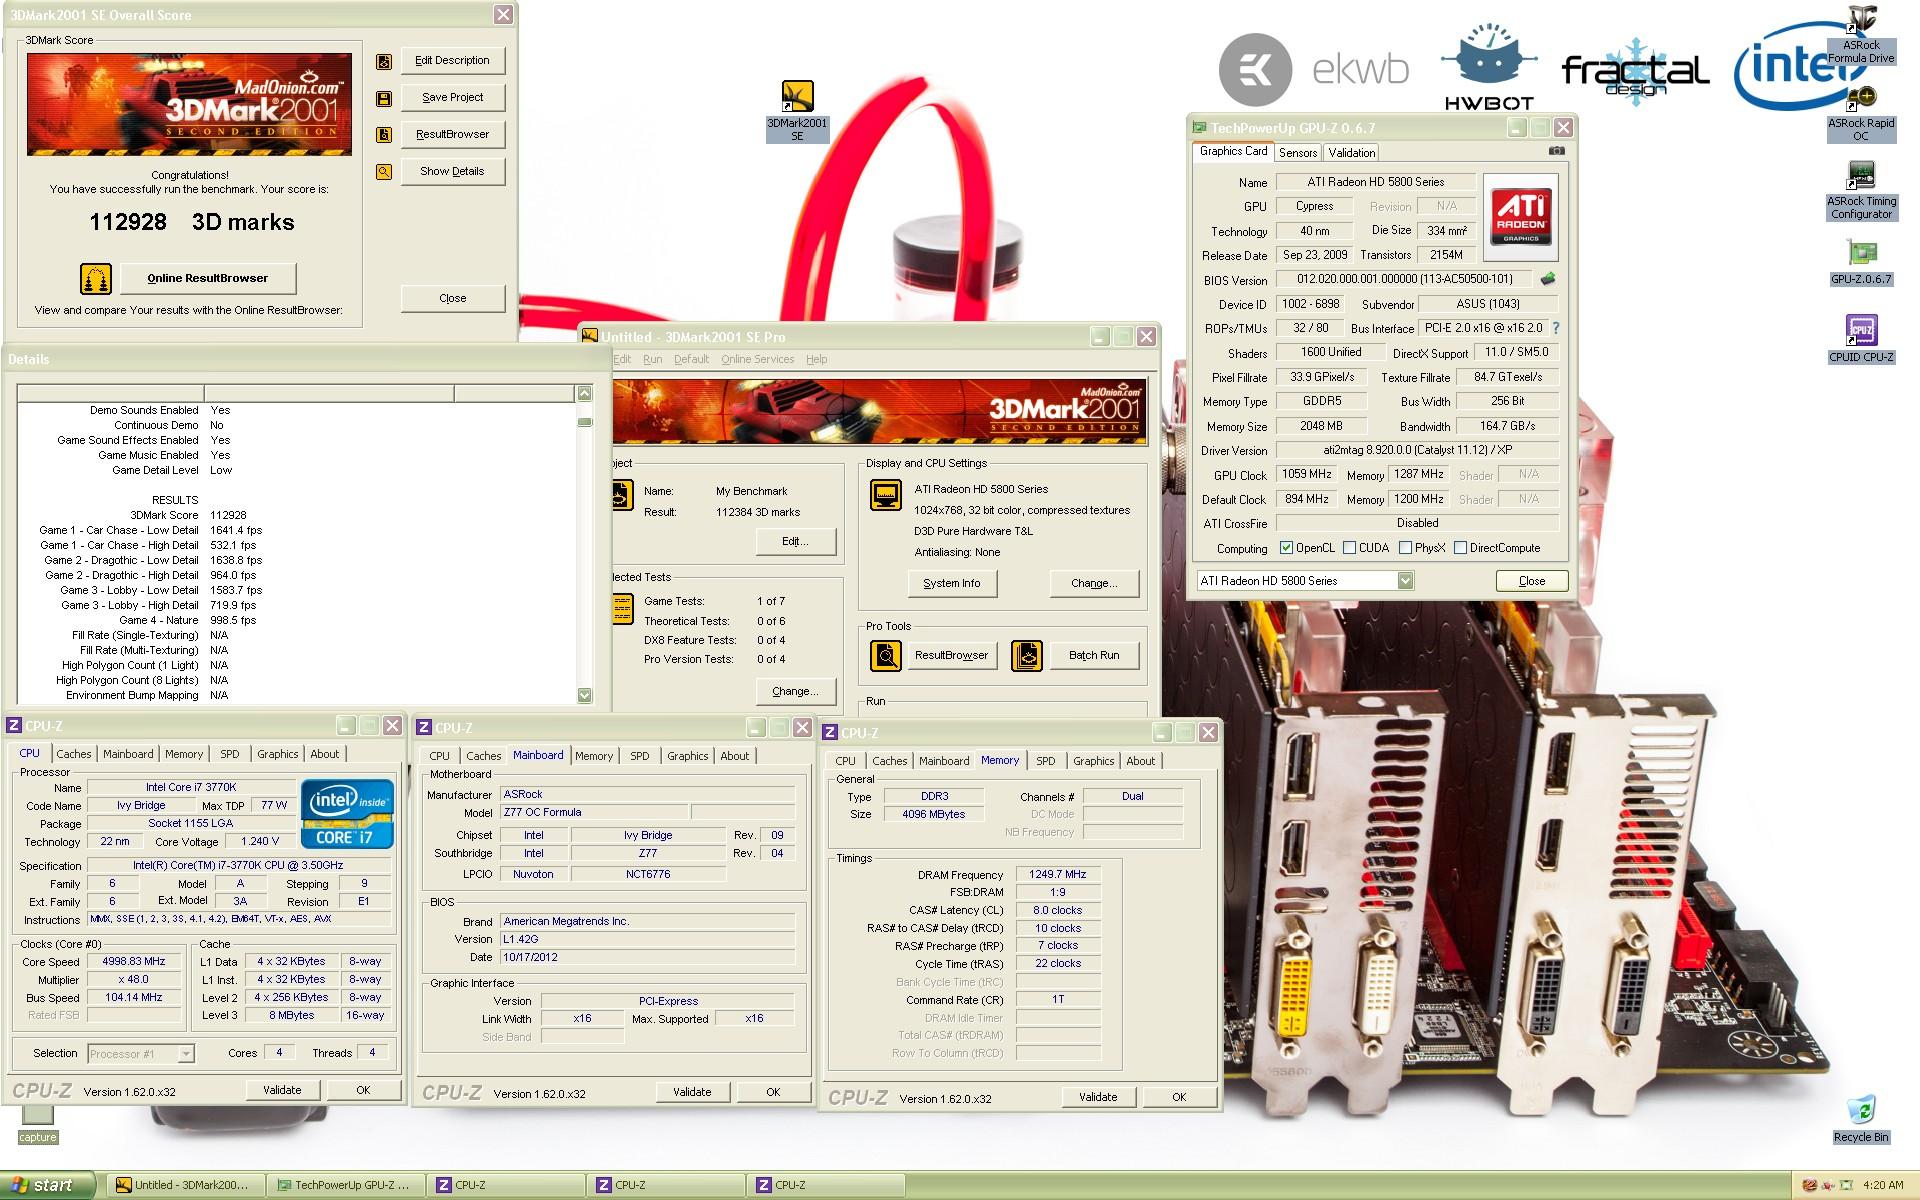
Task: Click Validate in the Memory CPU-Z window
Action: coord(1097,1098)
